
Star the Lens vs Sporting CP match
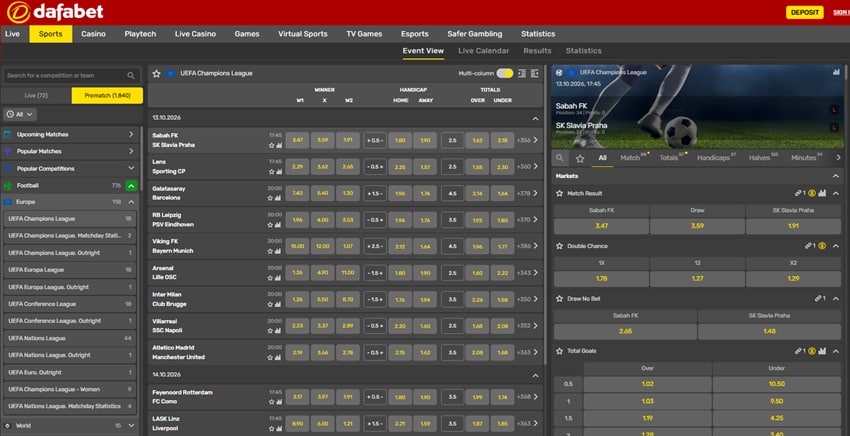[272, 172]
